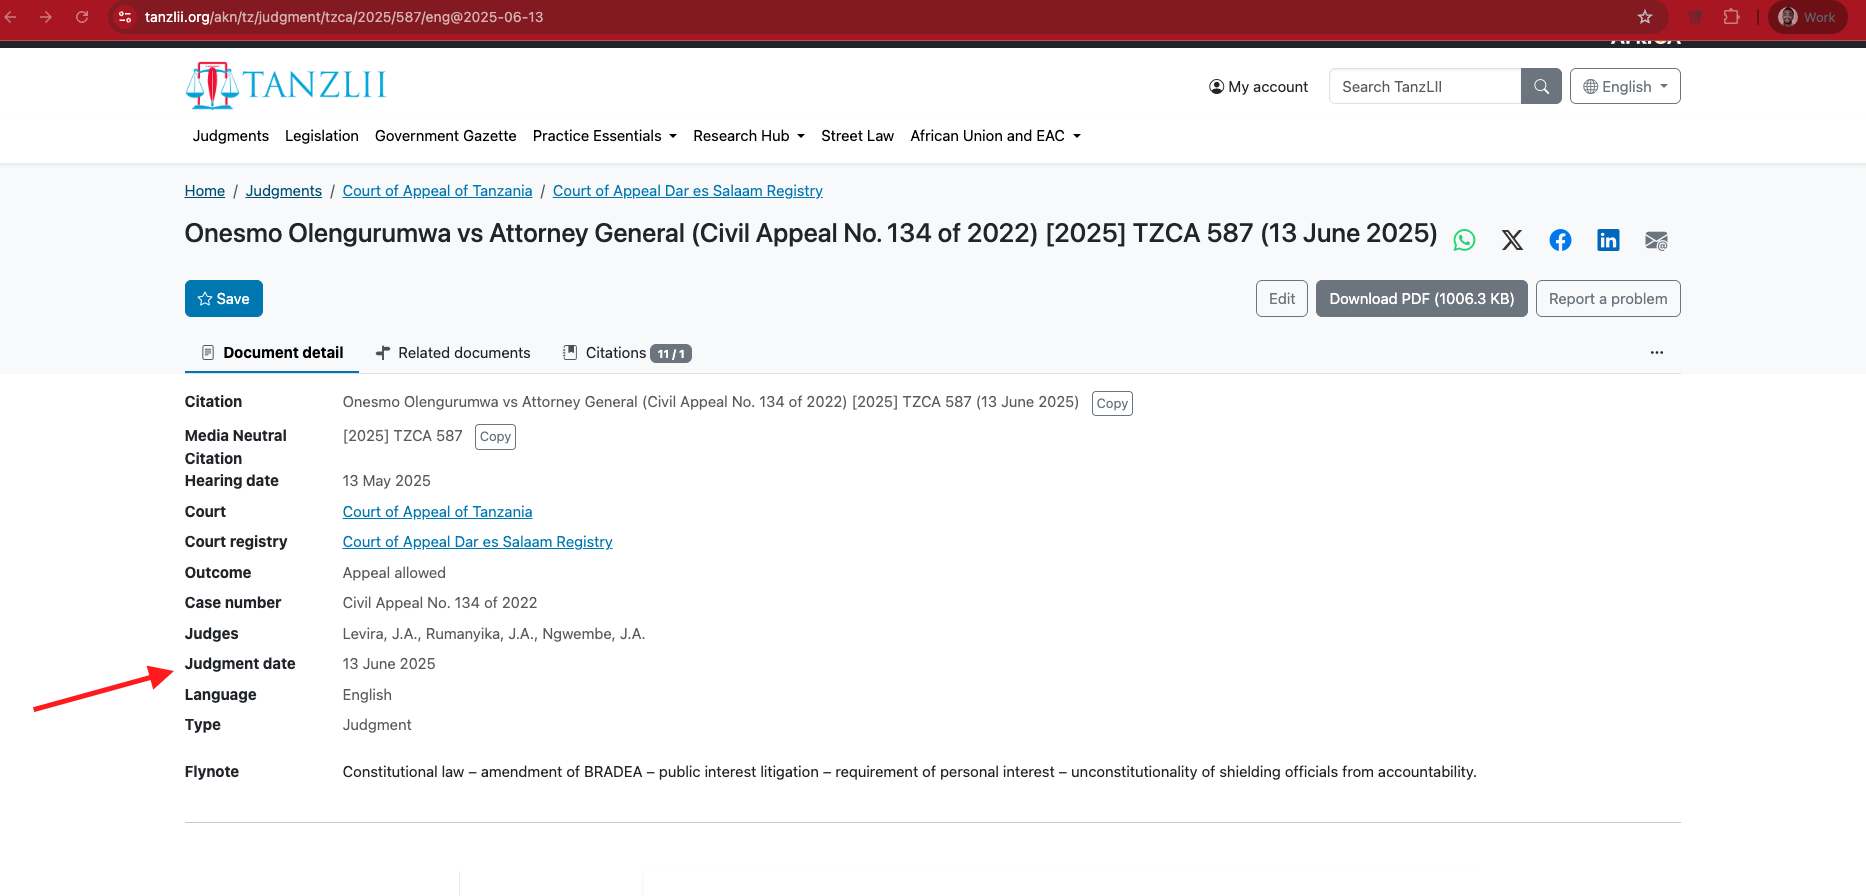The height and width of the screenshot is (896, 1866).
Task: Share judgment on Facebook
Action: (x=1560, y=240)
